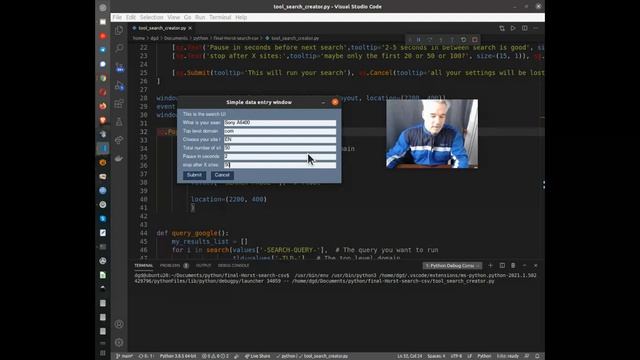Click the compare changes icon in editor title
Image resolution: width=640 pixels, height=360 pixels.
click(502, 28)
